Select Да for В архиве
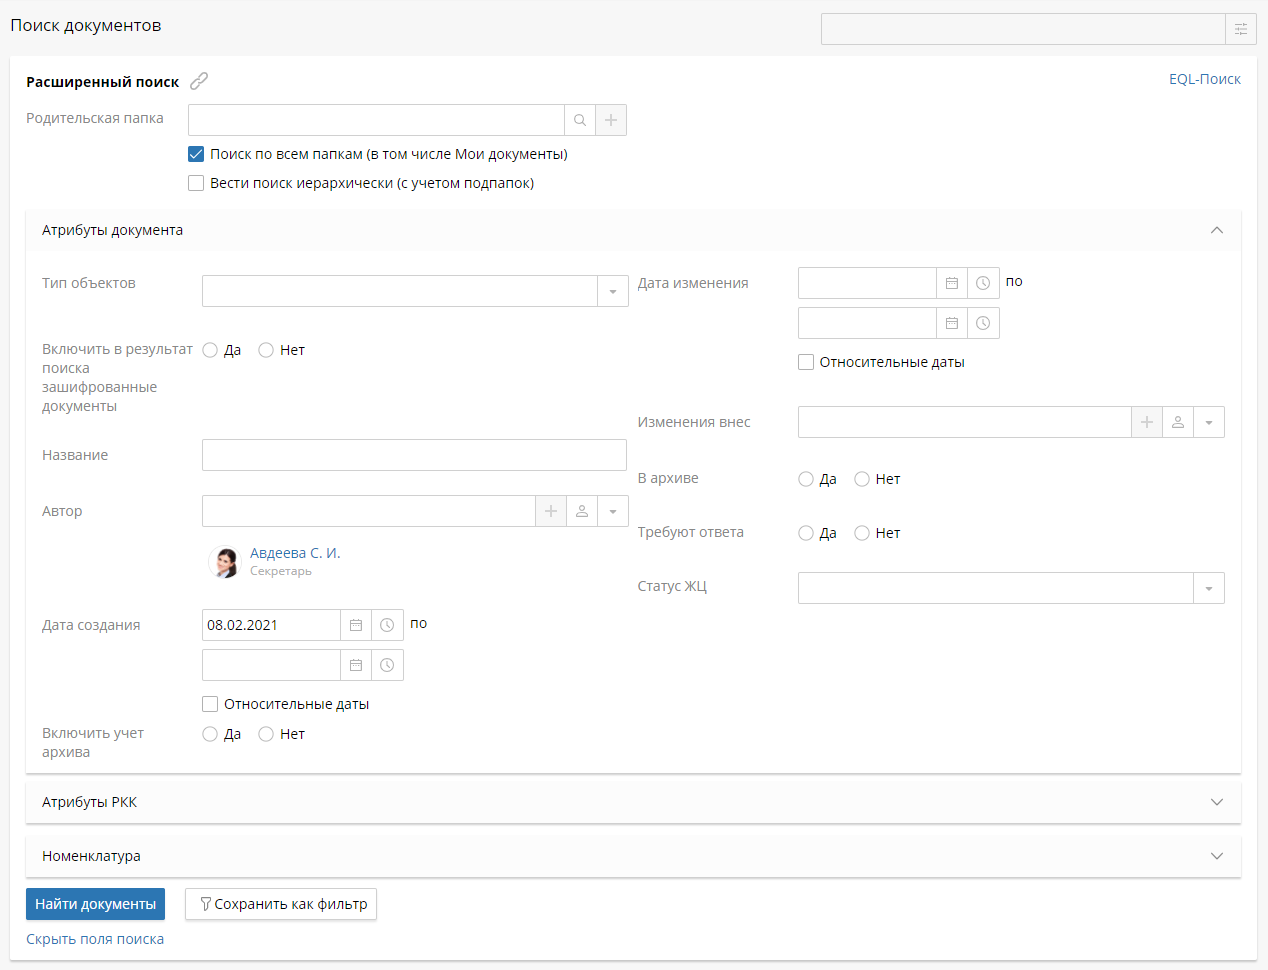 pyautogui.click(x=806, y=479)
